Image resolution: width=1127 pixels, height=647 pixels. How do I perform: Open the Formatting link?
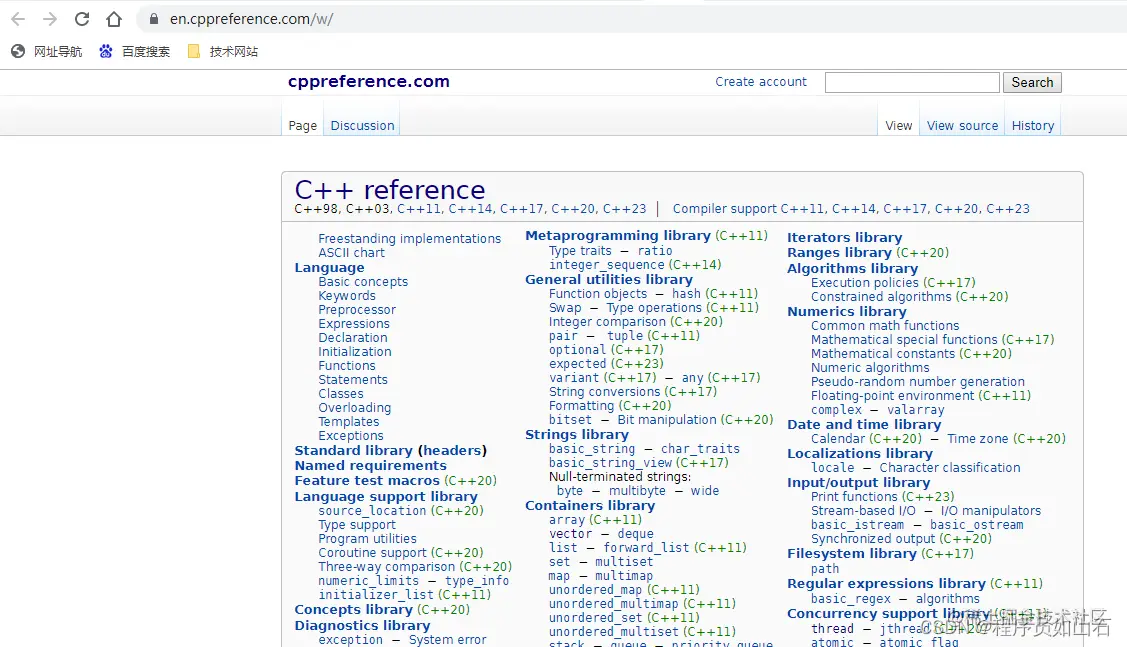pos(581,406)
